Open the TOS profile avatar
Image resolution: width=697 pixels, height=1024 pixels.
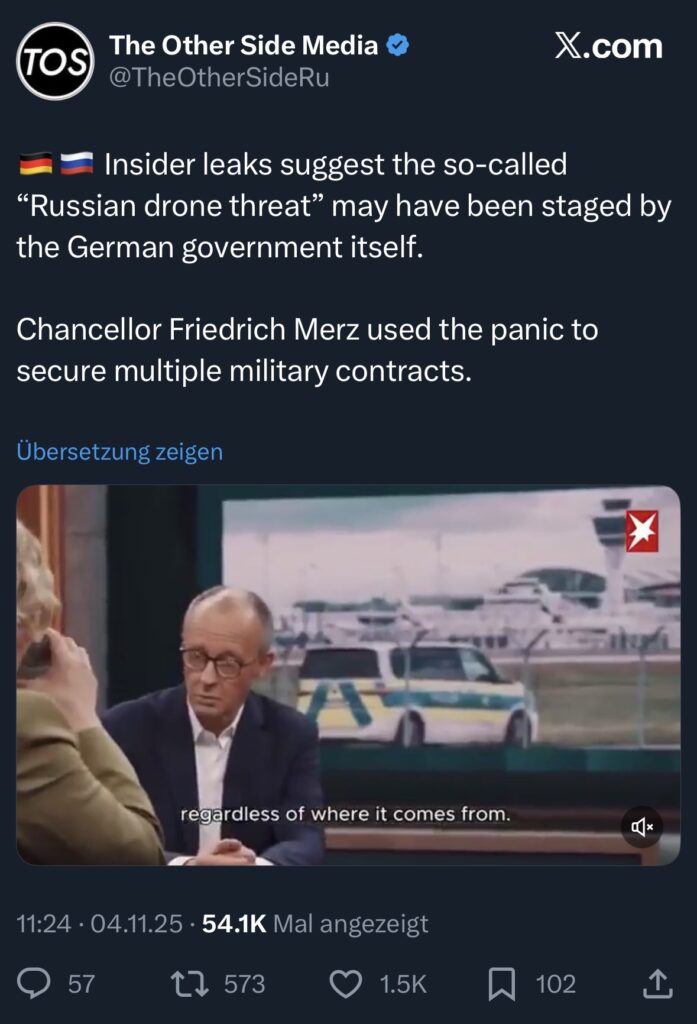point(55,61)
